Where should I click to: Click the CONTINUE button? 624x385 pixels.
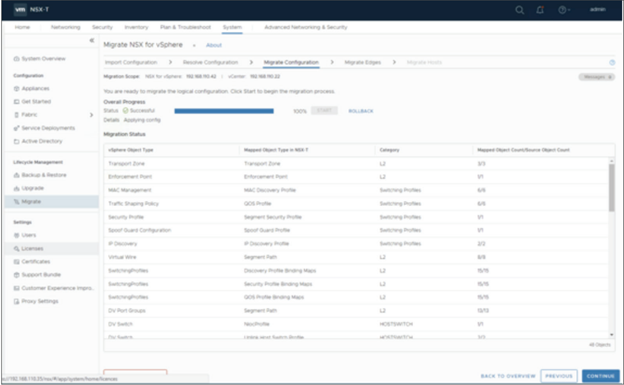(601, 376)
